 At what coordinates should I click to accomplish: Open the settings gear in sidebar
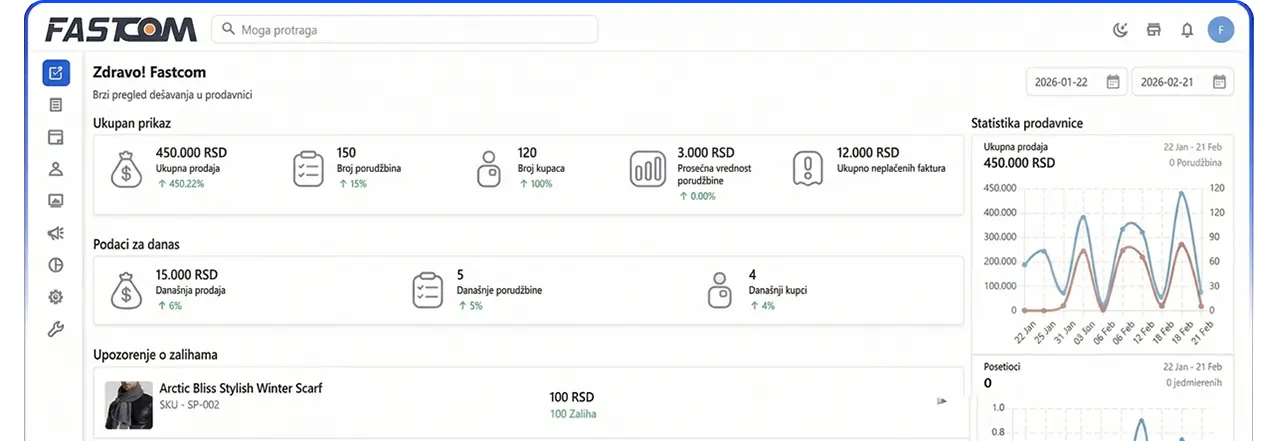[56, 297]
